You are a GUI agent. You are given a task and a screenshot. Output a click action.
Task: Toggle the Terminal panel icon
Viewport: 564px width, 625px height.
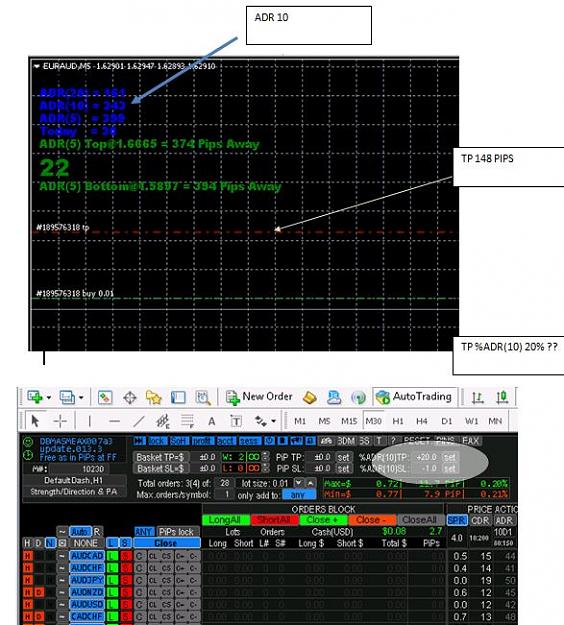point(178,397)
